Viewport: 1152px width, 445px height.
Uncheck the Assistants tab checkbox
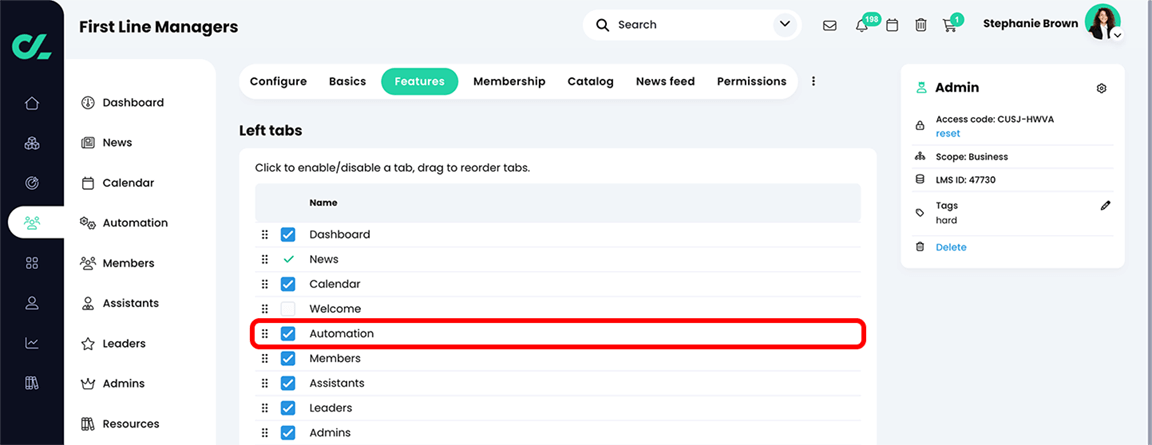coord(288,383)
